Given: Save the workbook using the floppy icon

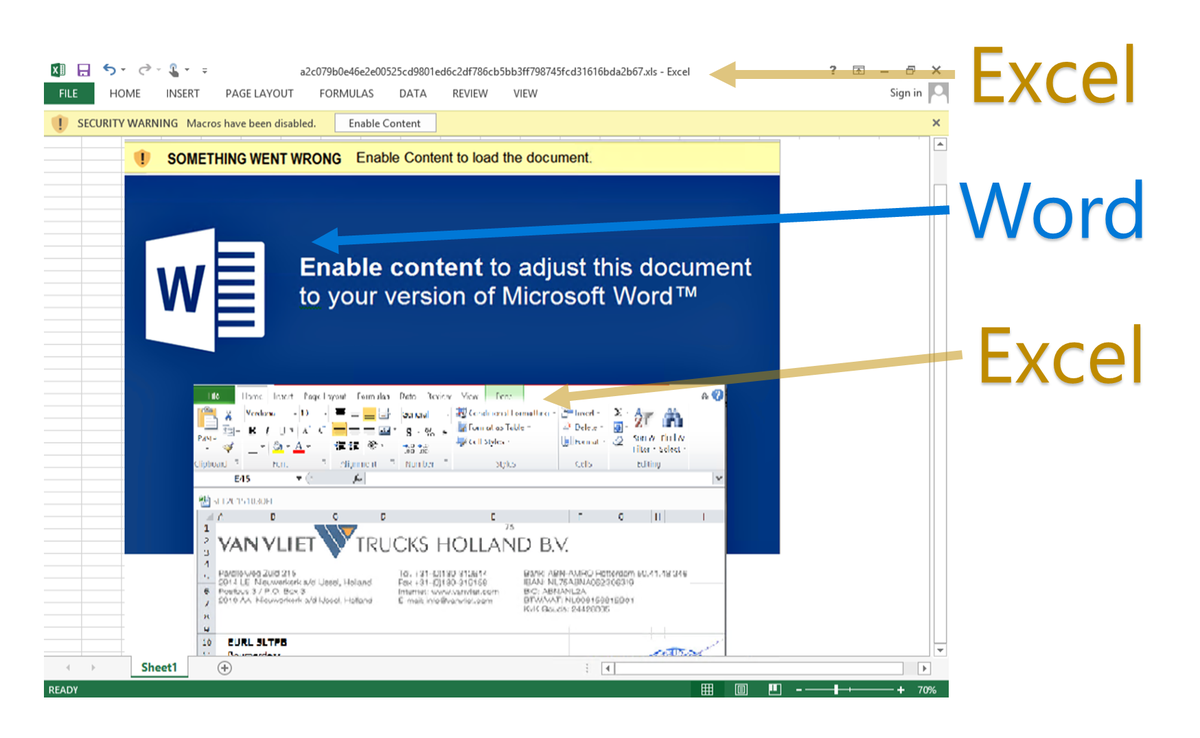Looking at the screenshot, I should 84,70.
